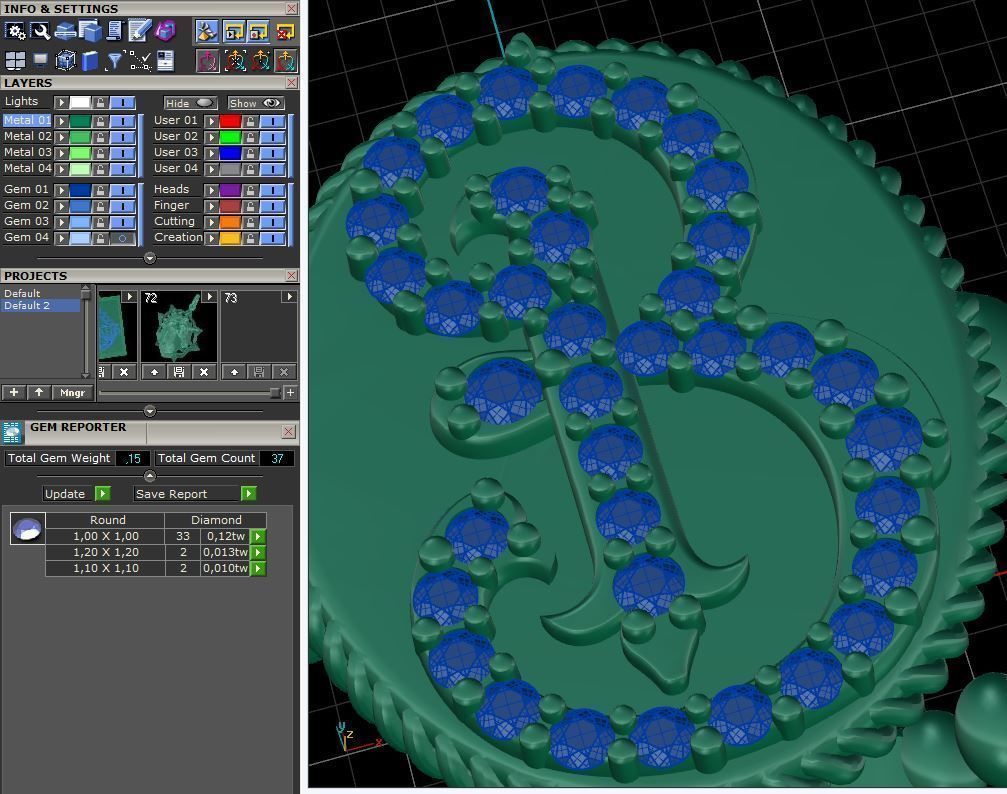
Task: Click the blue book icon
Action: click(91, 60)
